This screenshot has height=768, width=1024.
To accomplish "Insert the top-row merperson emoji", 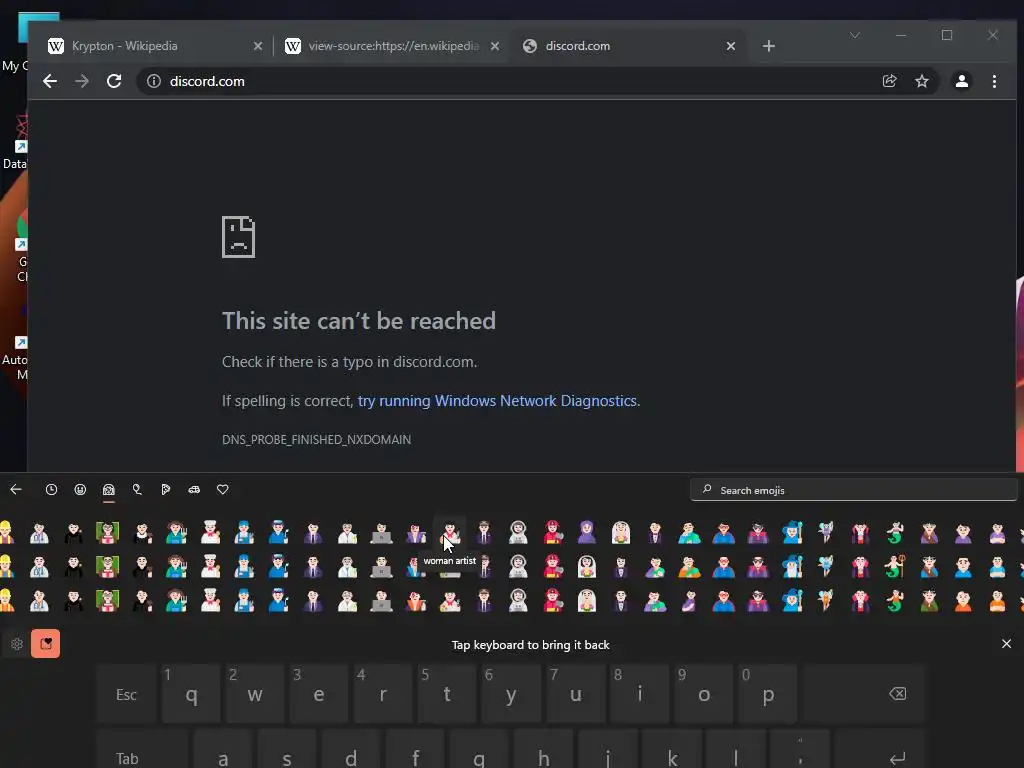I will 895,532.
